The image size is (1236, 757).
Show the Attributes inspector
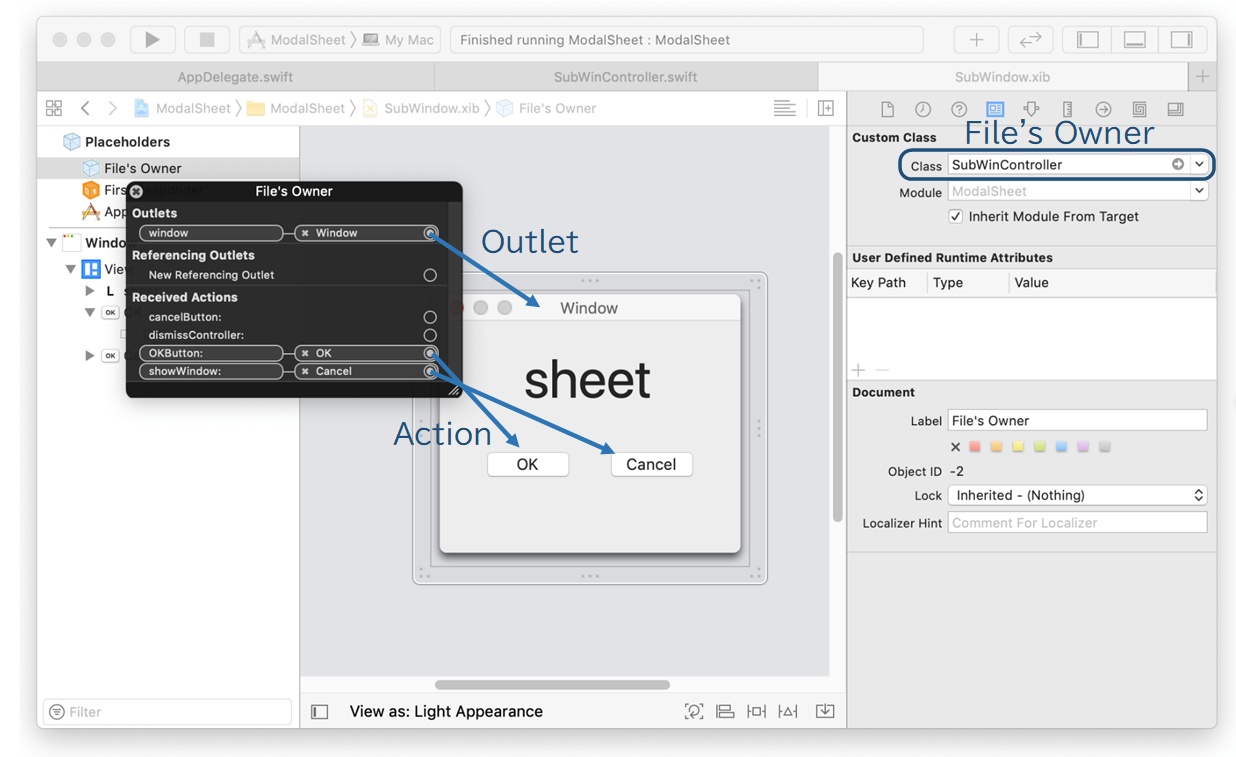[1031, 109]
